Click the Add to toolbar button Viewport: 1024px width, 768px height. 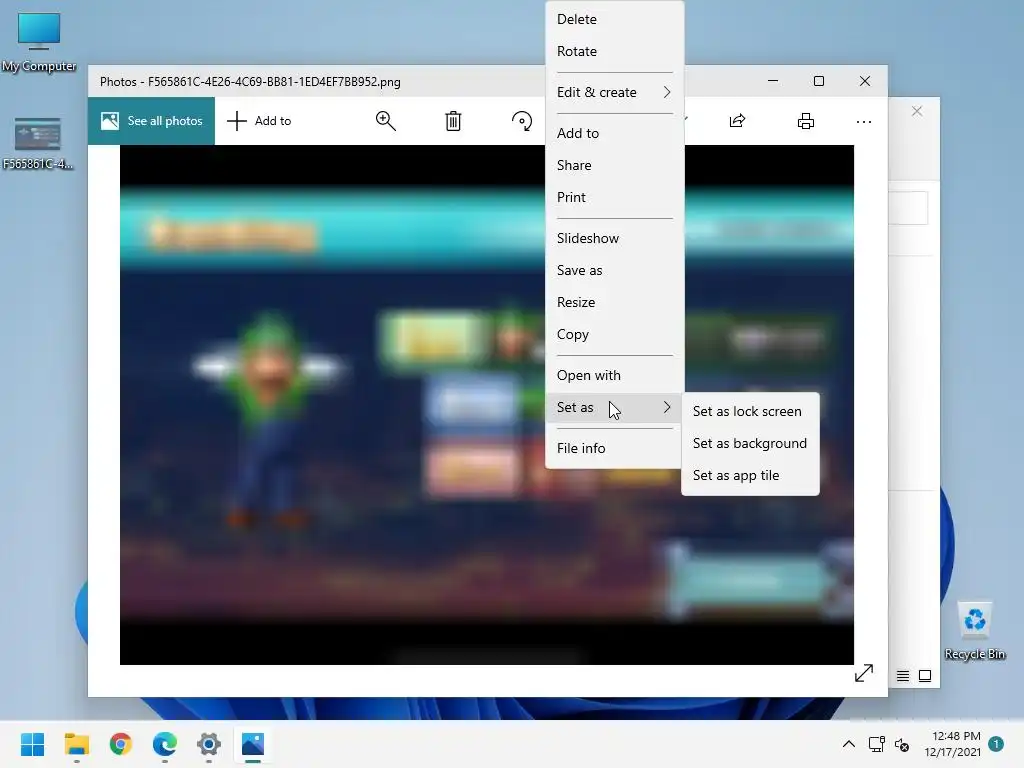(259, 121)
